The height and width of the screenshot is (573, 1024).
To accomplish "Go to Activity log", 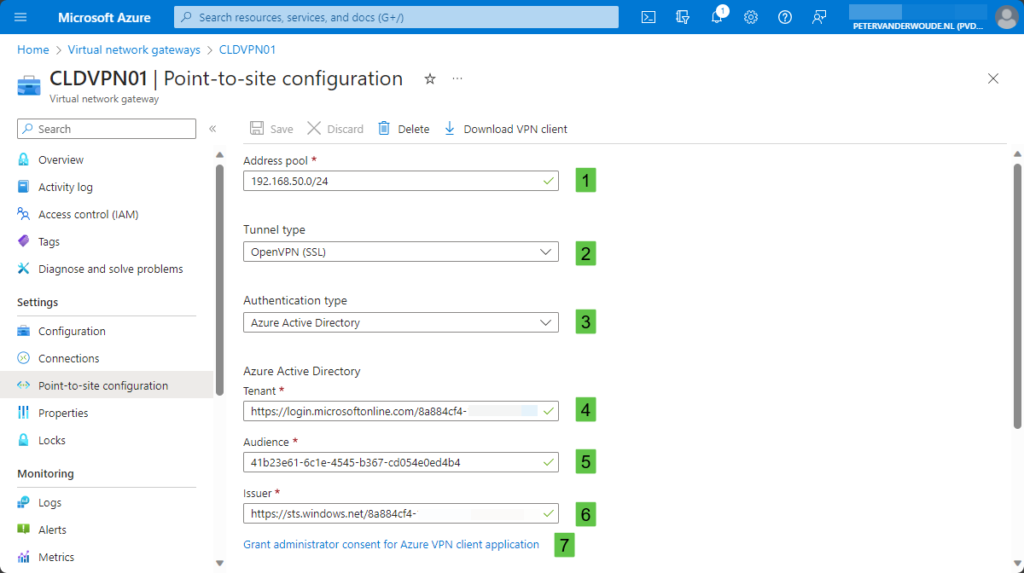I will [65, 187].
